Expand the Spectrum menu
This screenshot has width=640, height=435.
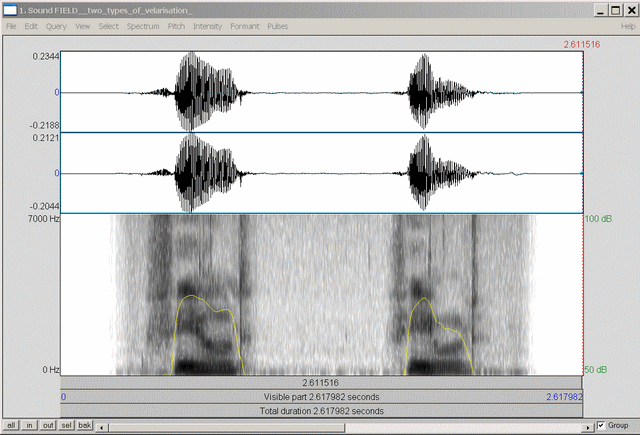(x=143, y=25)
